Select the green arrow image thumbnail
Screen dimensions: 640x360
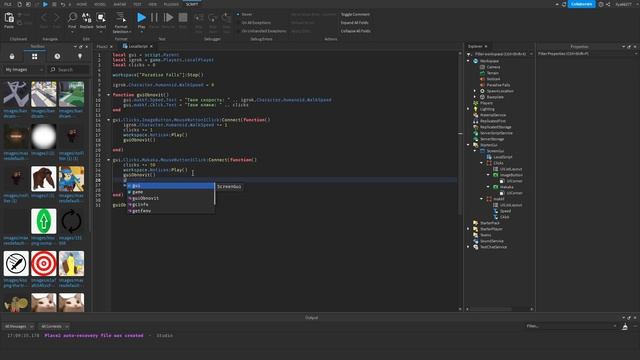44,221
